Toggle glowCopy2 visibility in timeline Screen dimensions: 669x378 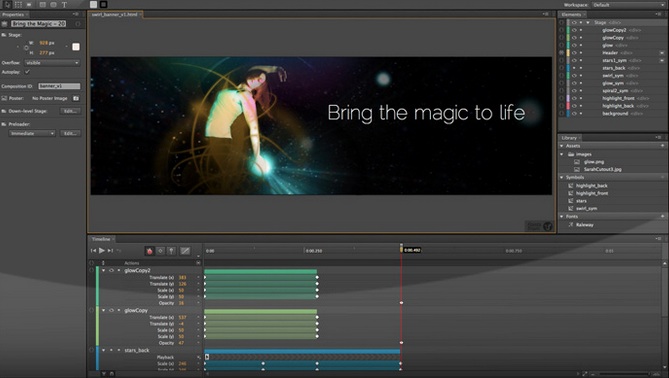point(111,270)
